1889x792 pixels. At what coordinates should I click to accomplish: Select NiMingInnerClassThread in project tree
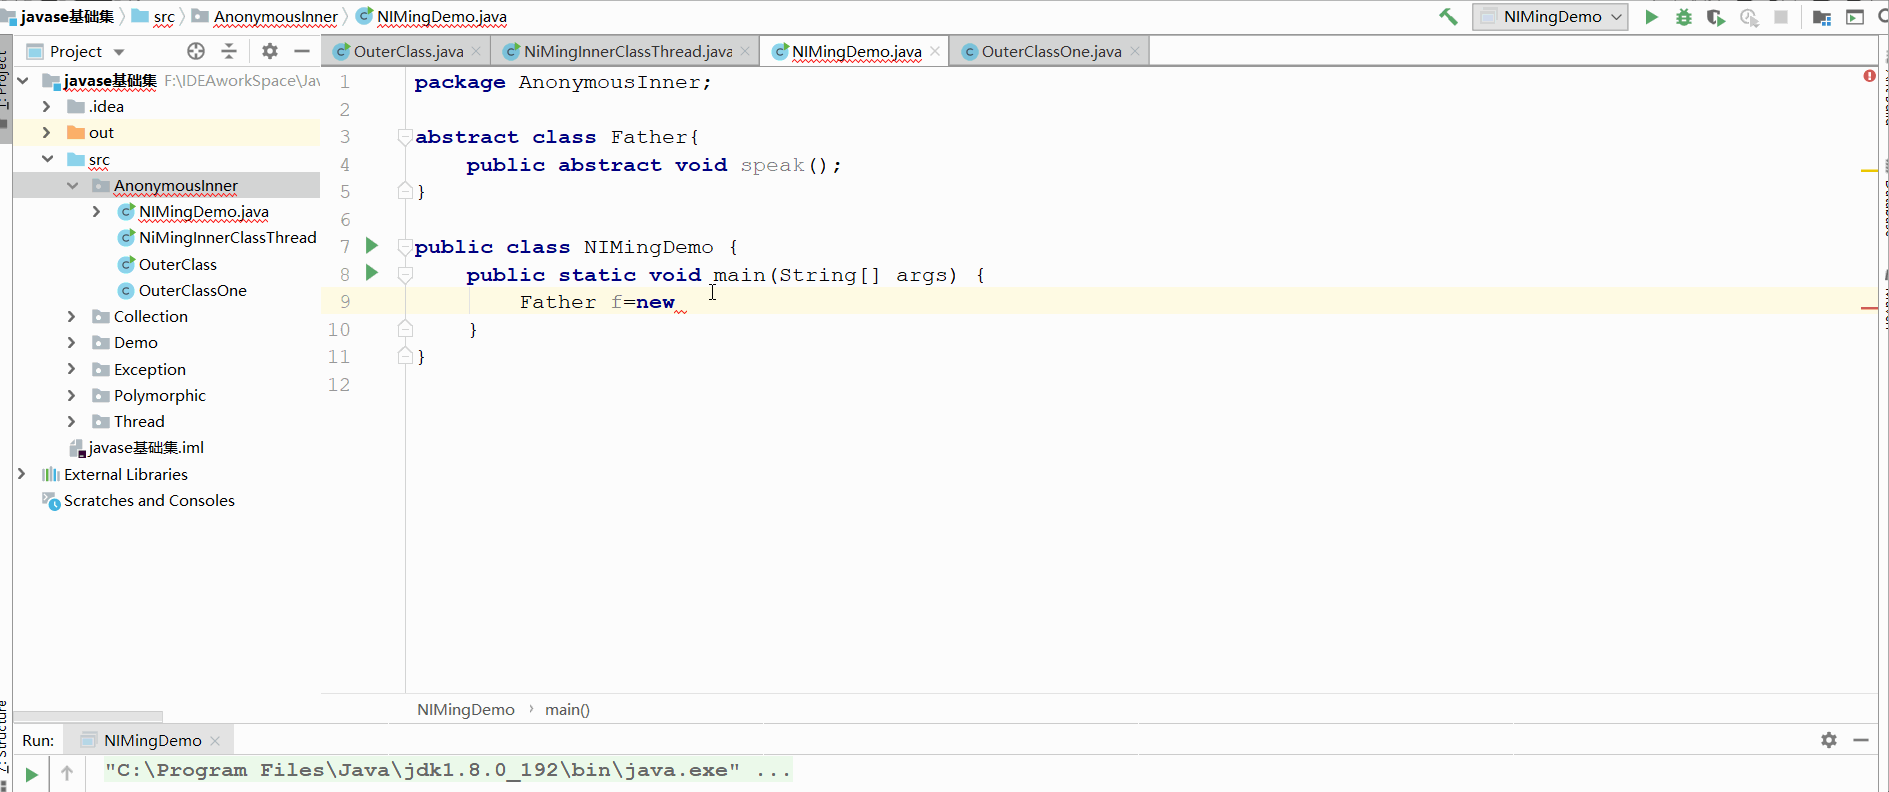point(227,238)
